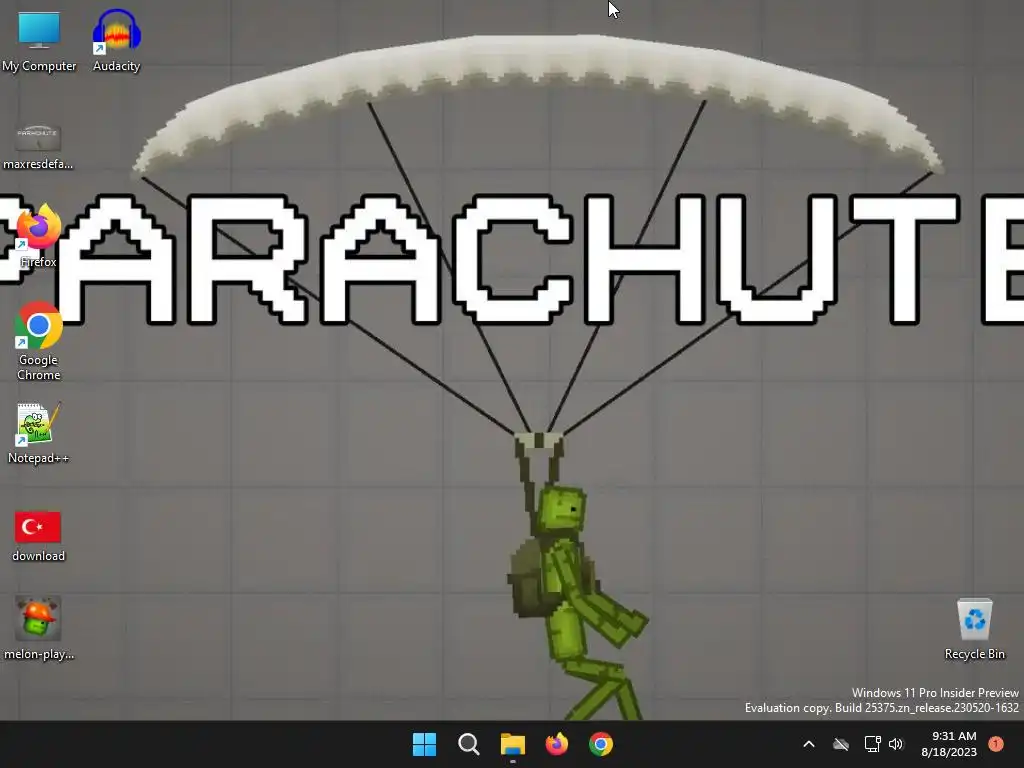The image size is (1024, 768).
Task: Launch Firefox from the taskbar
Action: [556, 744]
